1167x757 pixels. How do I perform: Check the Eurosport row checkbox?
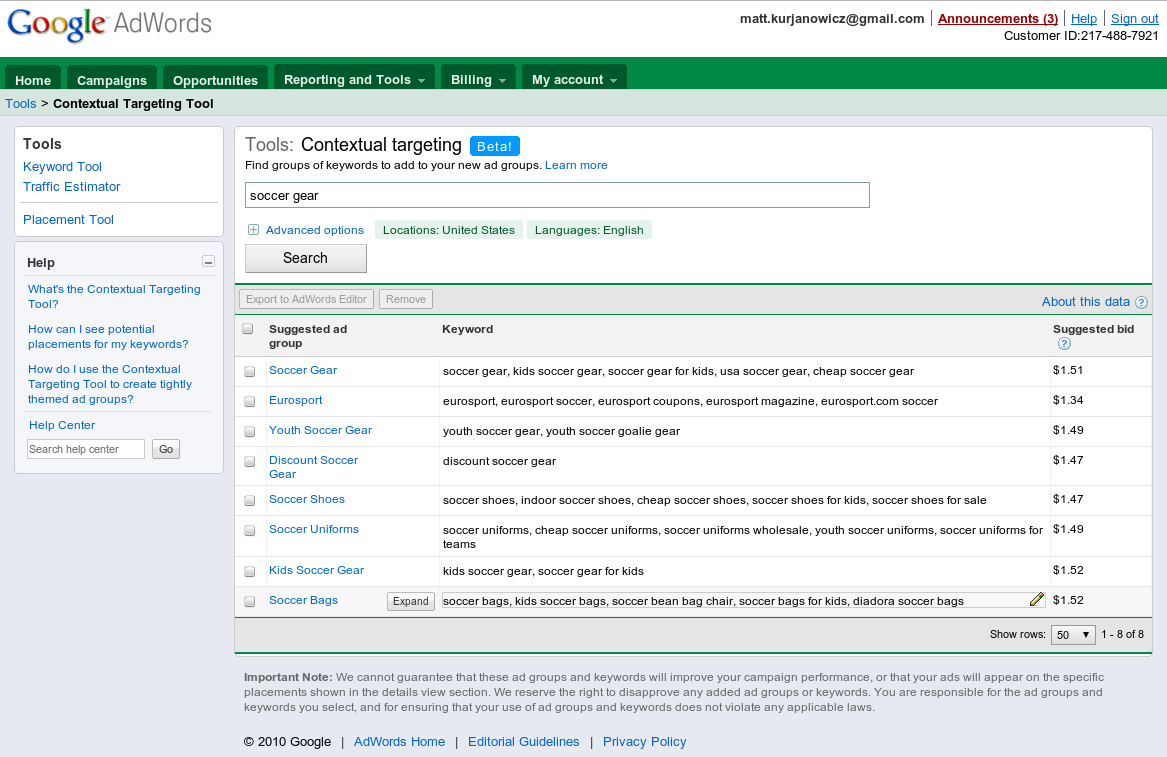click(250, 401)
